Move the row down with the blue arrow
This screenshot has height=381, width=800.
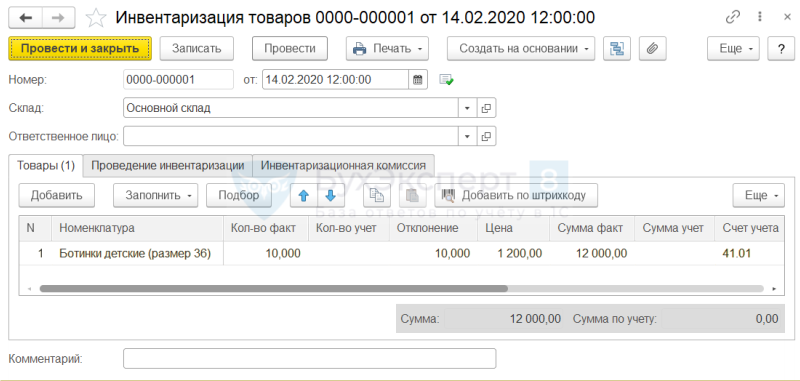click(331, 196)
